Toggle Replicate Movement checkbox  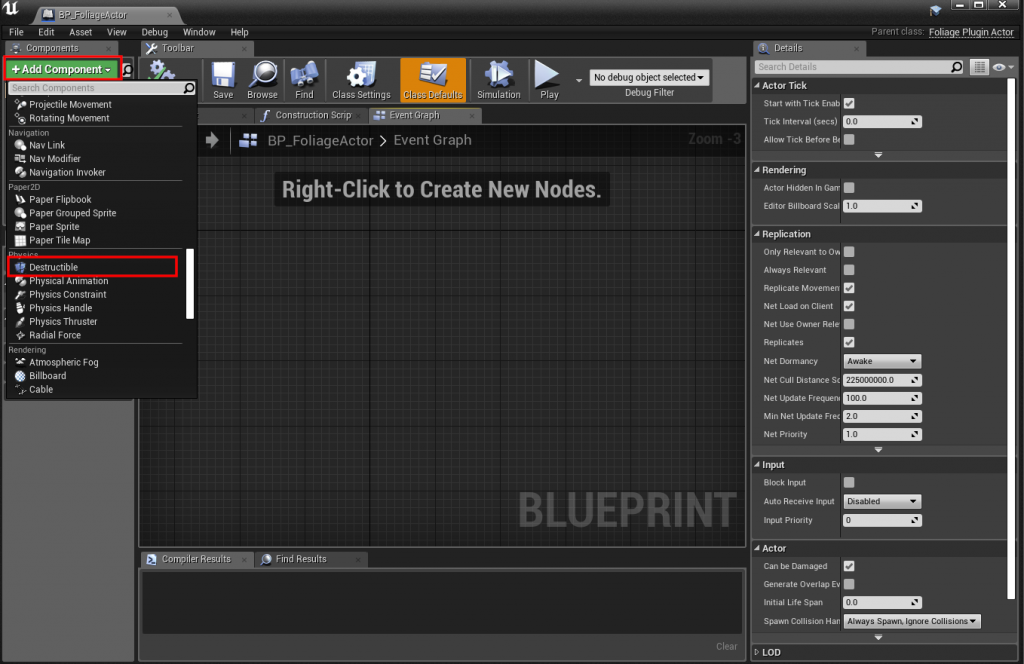(849, 288)
